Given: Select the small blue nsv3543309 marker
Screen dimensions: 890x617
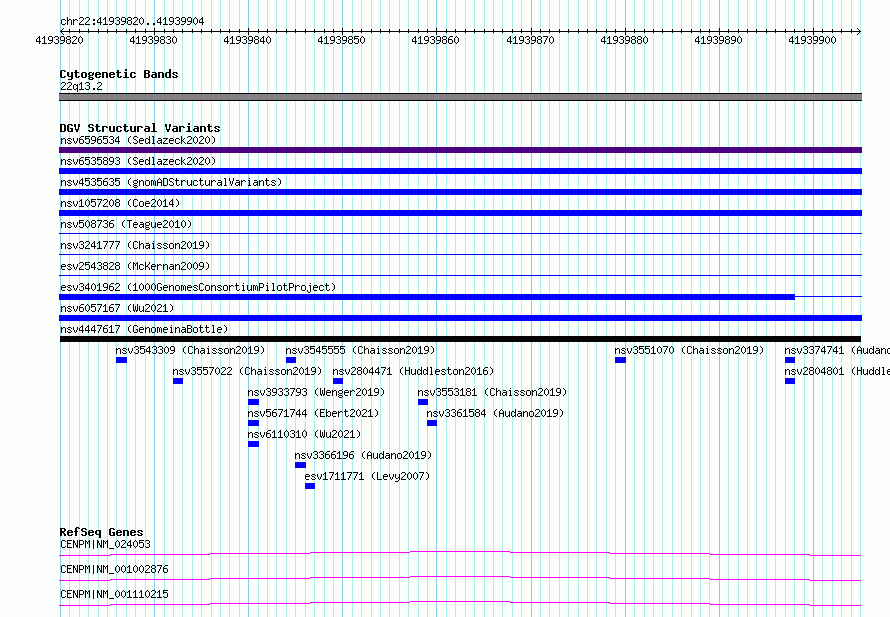Looking at the screenshot, I should pyautogui.click(x=121, y=360).
